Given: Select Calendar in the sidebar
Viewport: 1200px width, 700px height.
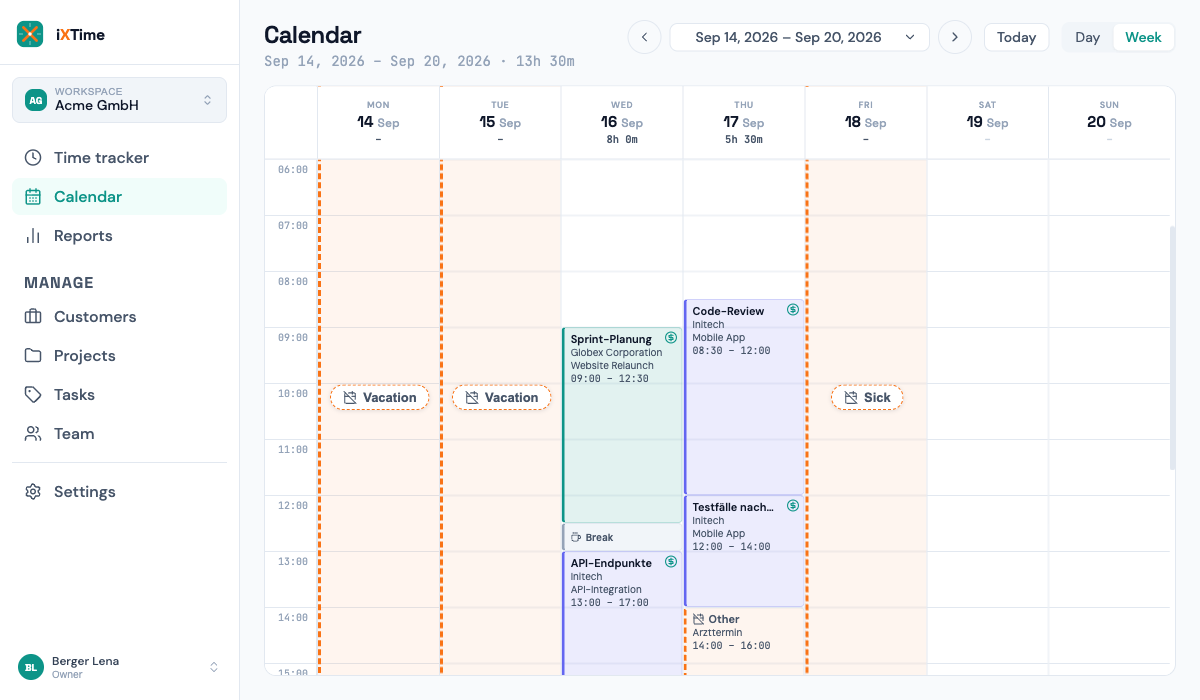Looking at the screenshot, I should (119, 197).
